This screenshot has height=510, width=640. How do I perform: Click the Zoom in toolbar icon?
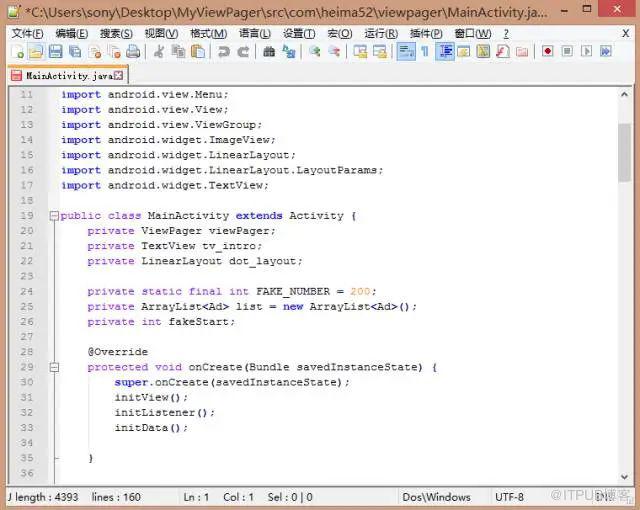click(314, 52)
